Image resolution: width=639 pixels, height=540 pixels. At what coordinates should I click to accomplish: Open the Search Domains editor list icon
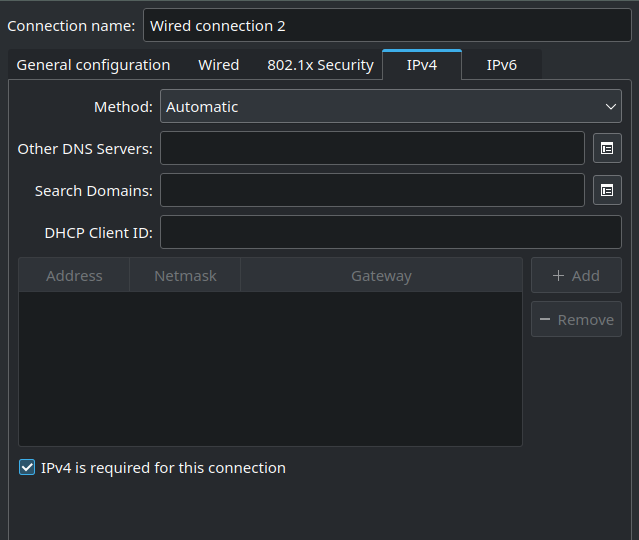[607, 190]
